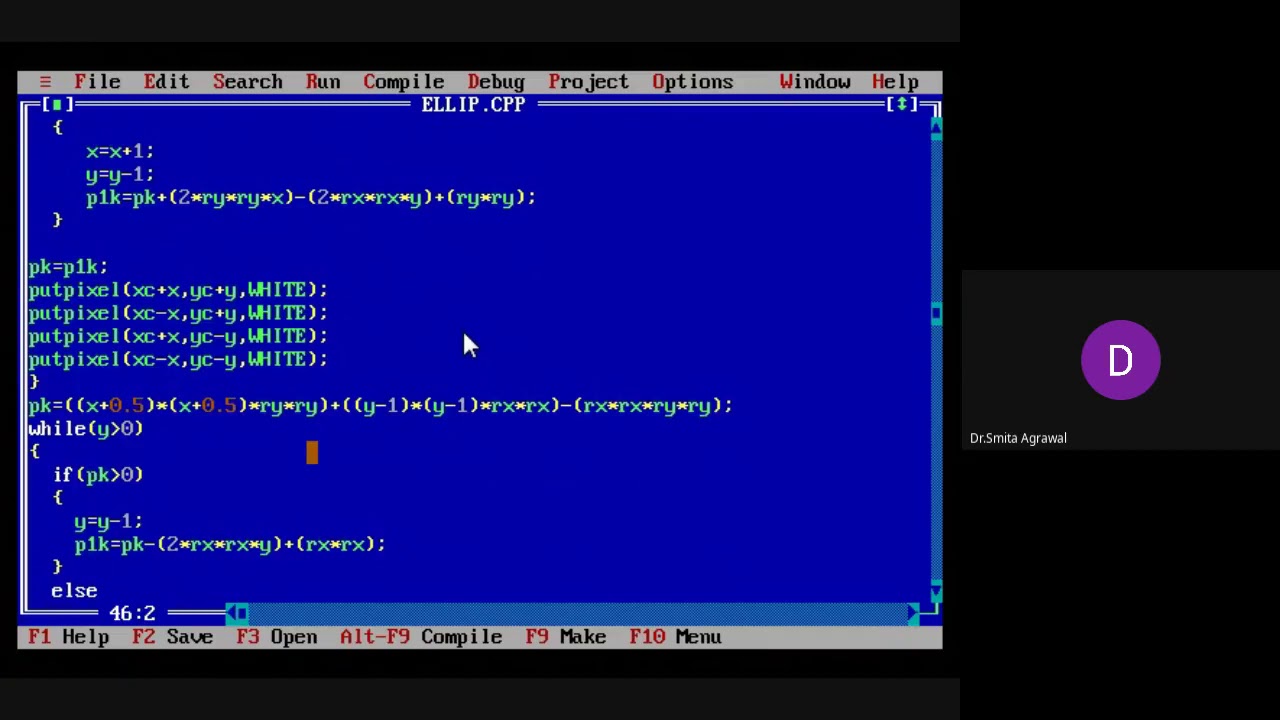Click the 46:2 cursor position indicator
Image resolution: width=1280 pixels, height=720 pixels.
[132, 613]
